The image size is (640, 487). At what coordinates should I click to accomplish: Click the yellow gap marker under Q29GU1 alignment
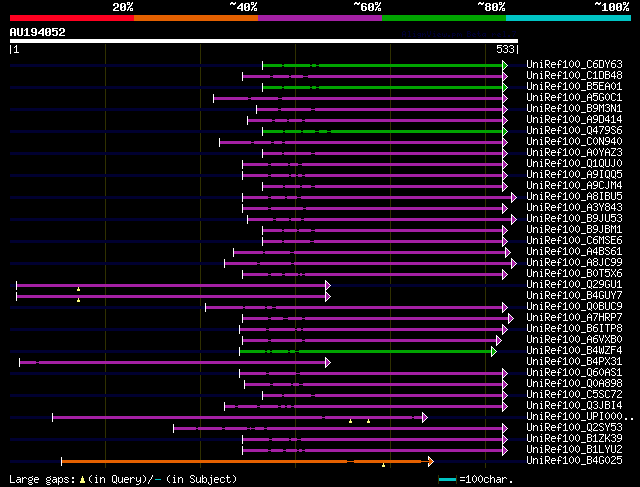point(78,289)
